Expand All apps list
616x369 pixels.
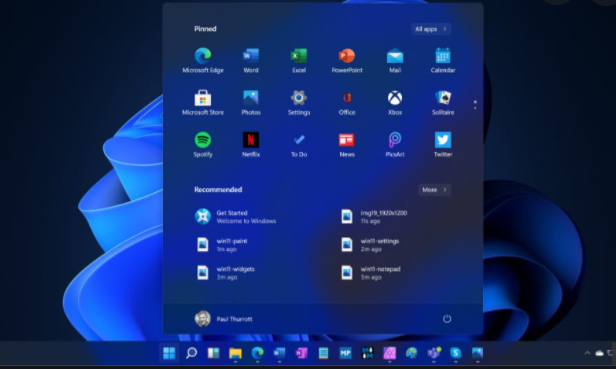point(431,29)
